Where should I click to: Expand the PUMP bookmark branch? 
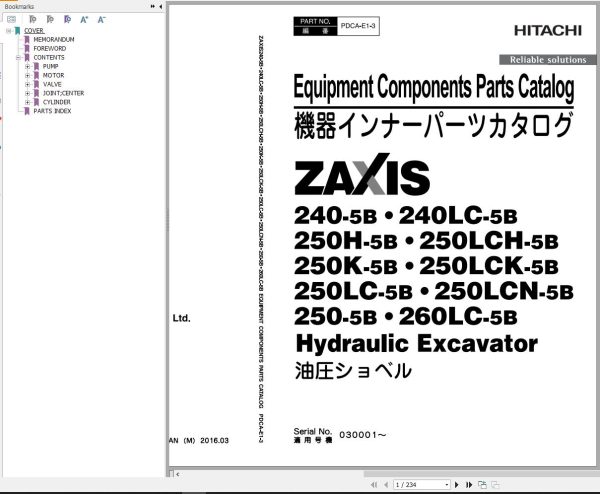pyautogui.click(x=27, y=66)
